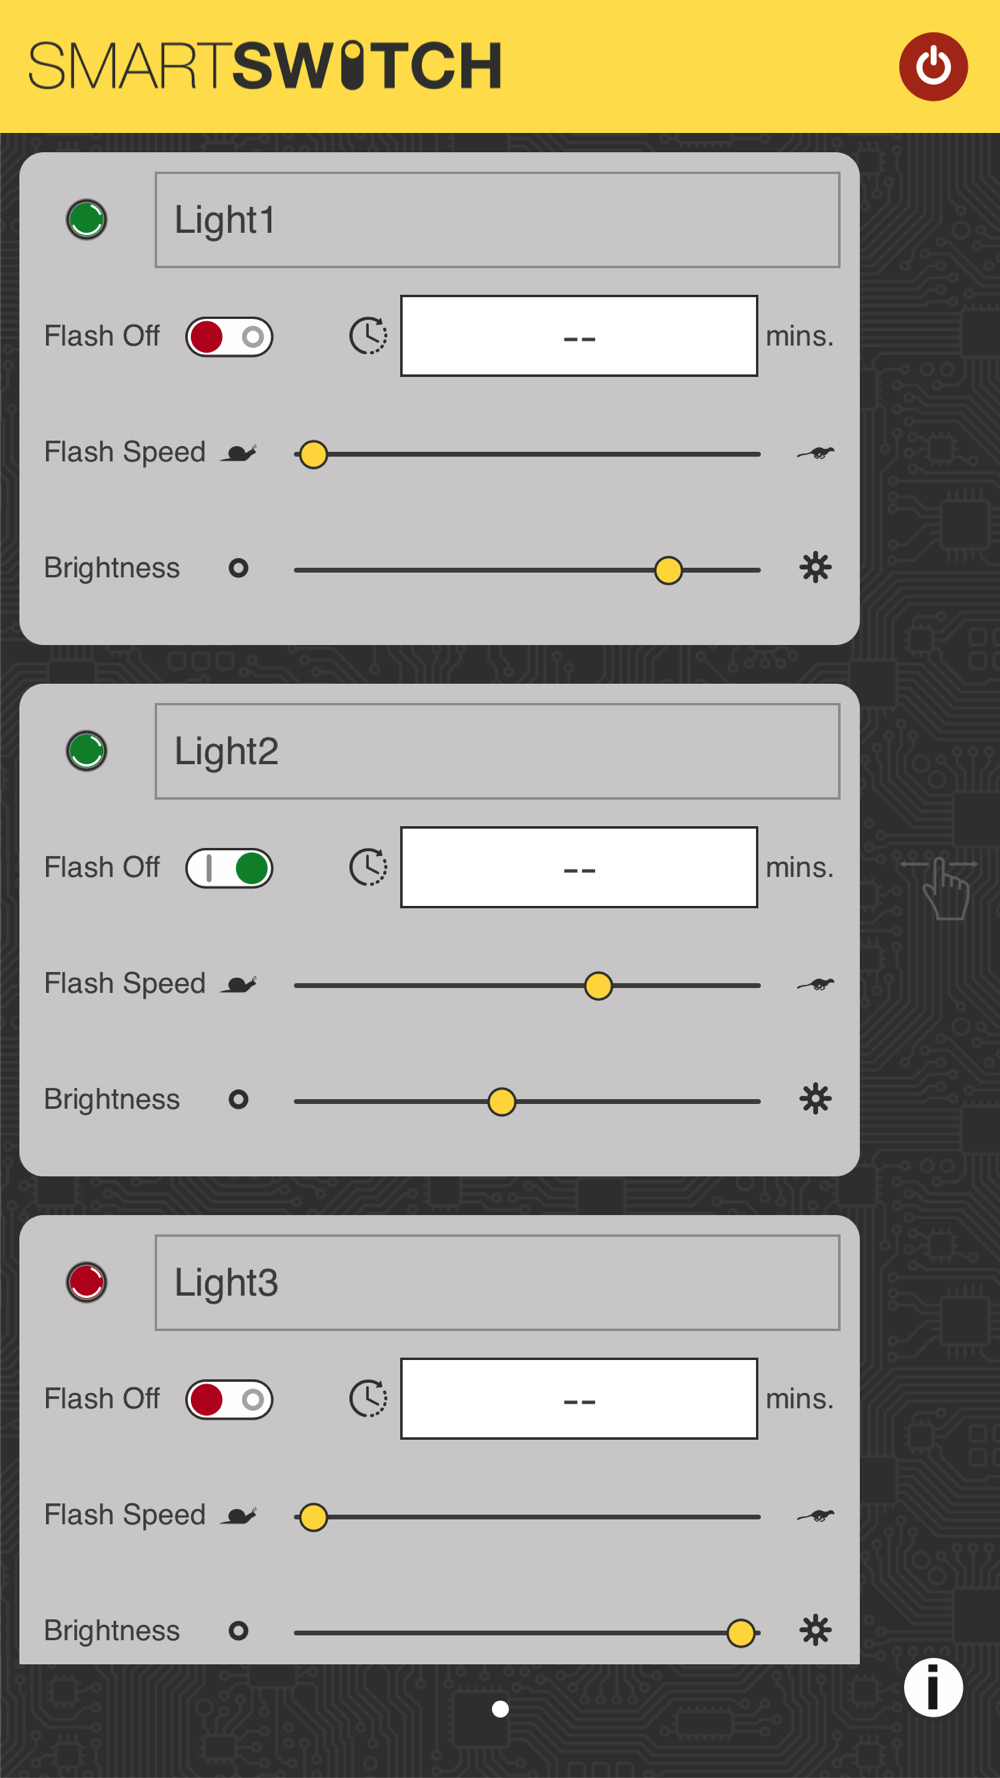Image resolution: width=1000 pixels, height=1778 pixels.
Task: Click the Light1 name field
Action: coord(497,220)
